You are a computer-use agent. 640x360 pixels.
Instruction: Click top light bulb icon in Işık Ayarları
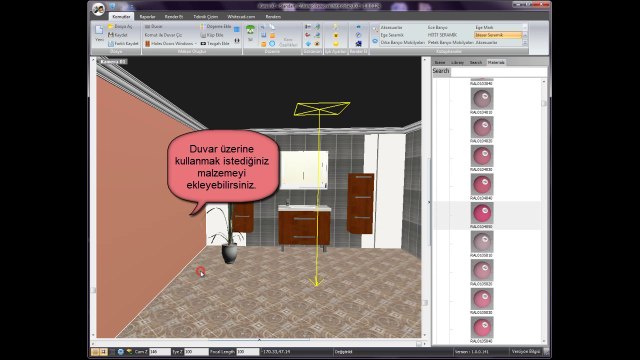pyautogui.click(x=336, y=27)
